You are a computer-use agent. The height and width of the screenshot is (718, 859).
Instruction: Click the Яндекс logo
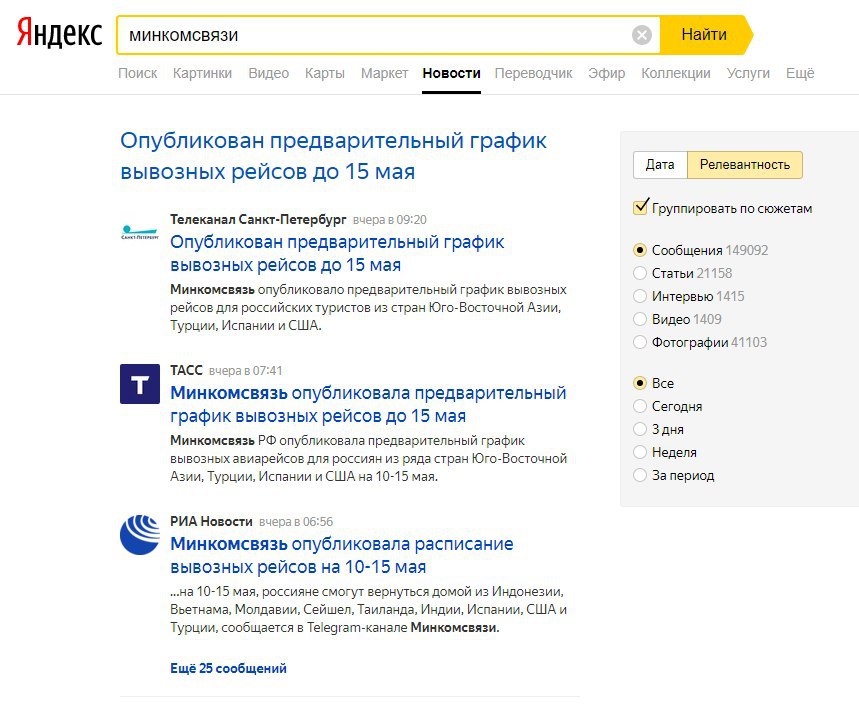pyautogui.click(x=59, y=33)
